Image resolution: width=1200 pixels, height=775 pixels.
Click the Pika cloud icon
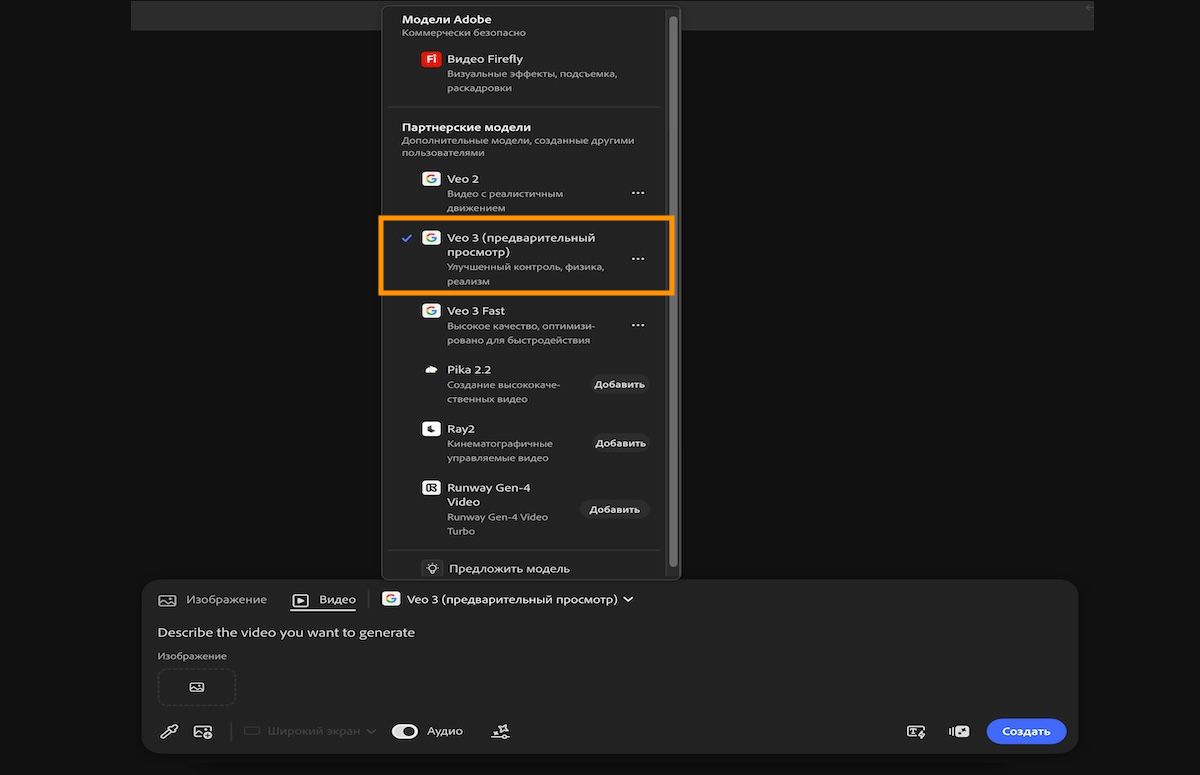coord(431,370)
